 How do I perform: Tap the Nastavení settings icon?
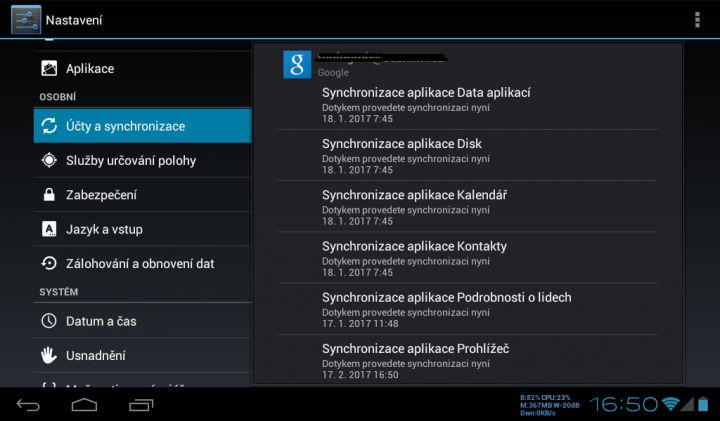click(26, 20)
